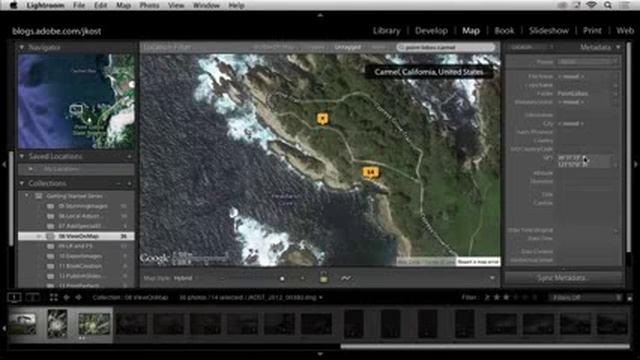The image size is (640, 360).
Task: Click the grid view icon
Action: click(x=53, y=298)
